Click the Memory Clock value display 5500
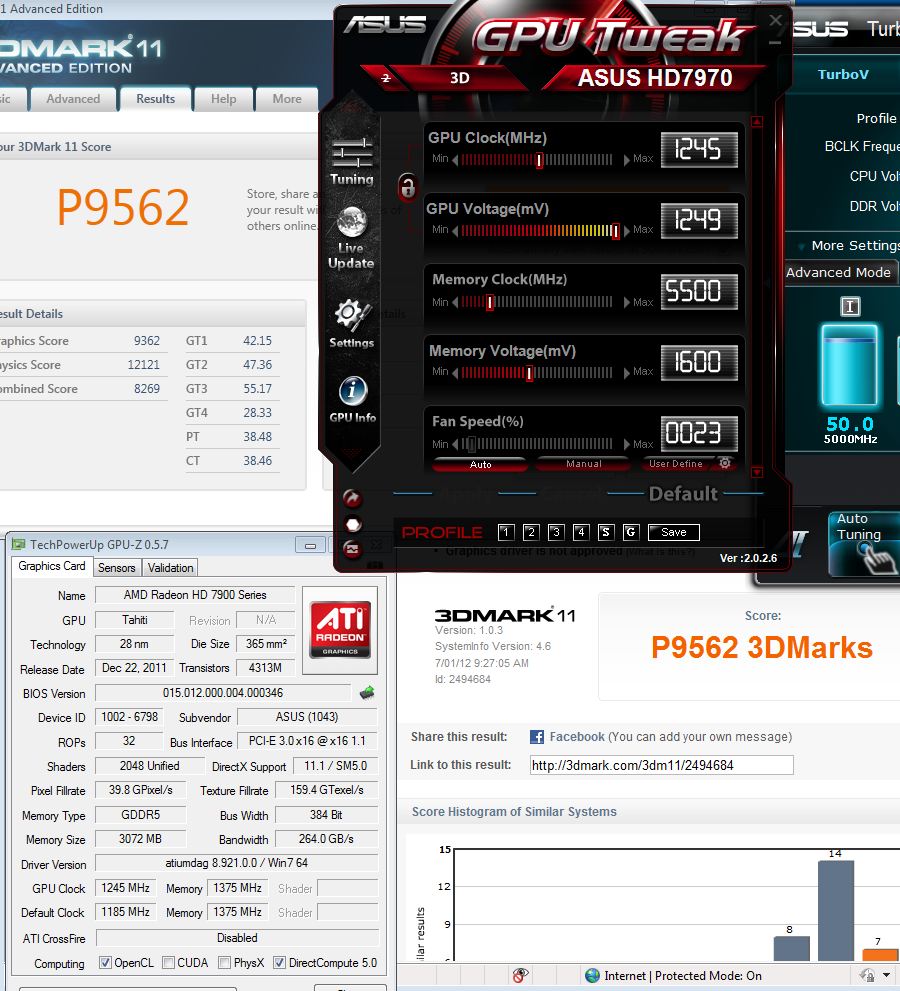Screen dimensions: 900x991 point(699,291)
